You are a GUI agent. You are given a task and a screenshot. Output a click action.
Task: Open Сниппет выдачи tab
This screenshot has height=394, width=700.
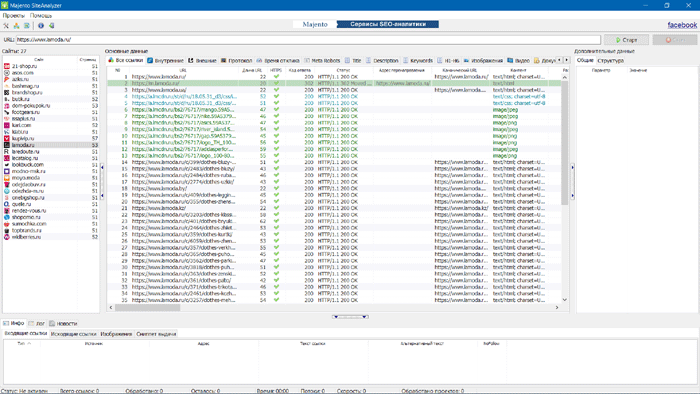point(156,334)
